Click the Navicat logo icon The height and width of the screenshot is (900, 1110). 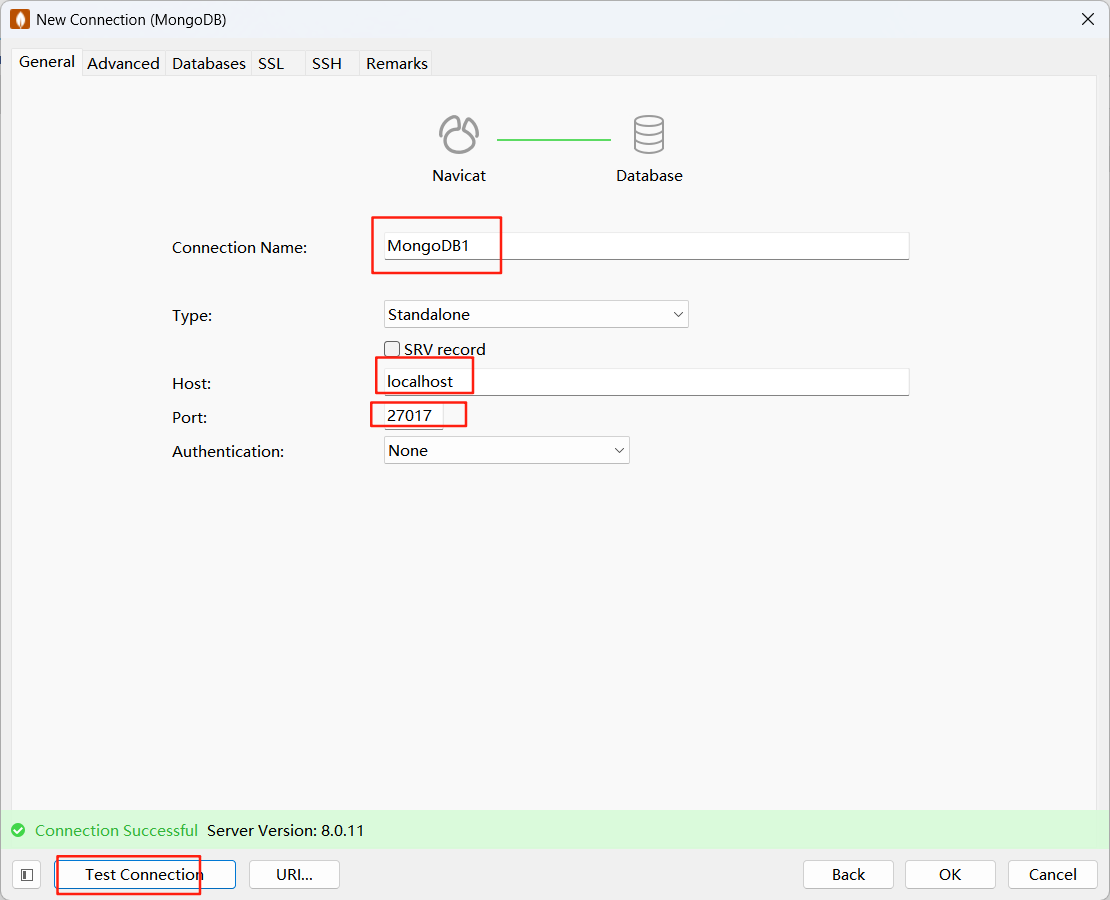(459, 134)
